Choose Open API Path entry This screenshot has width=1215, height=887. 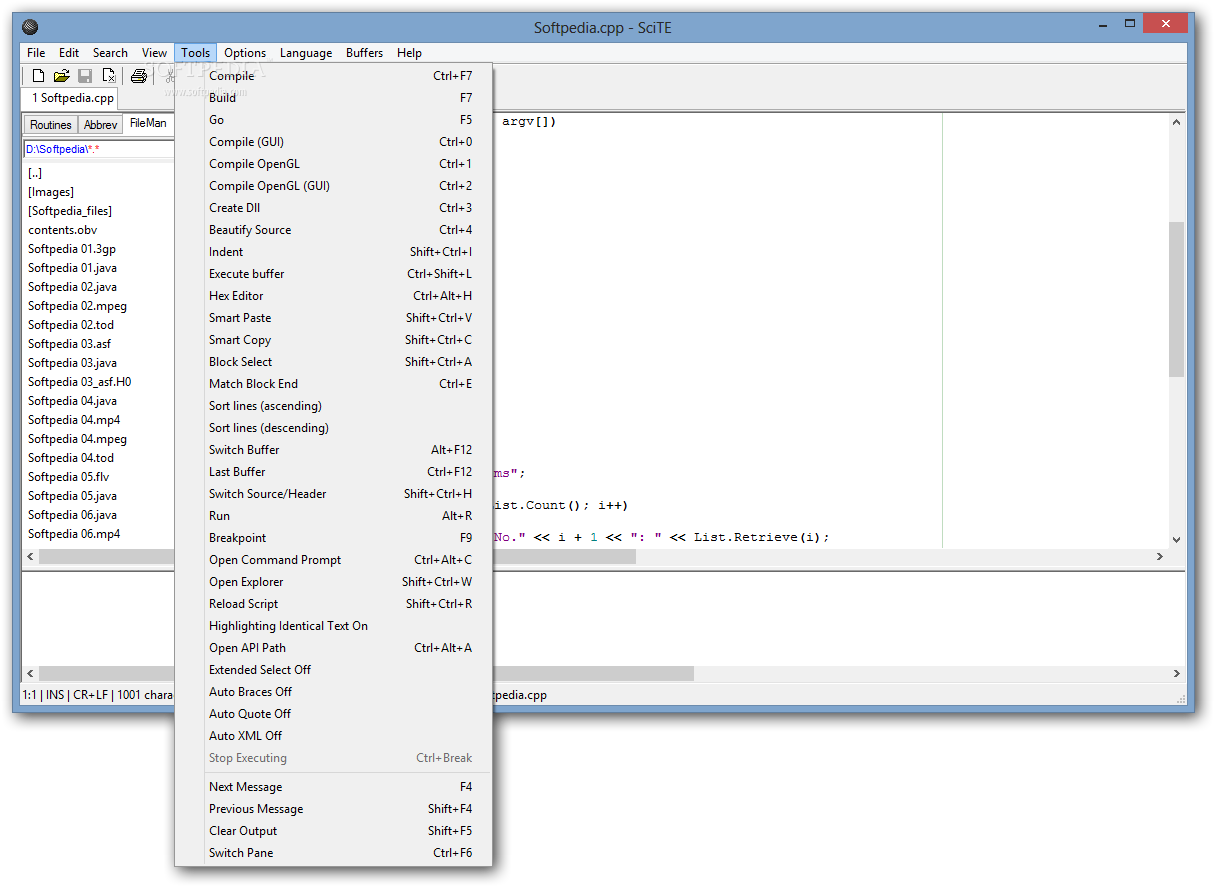click(x=334, y=648)
